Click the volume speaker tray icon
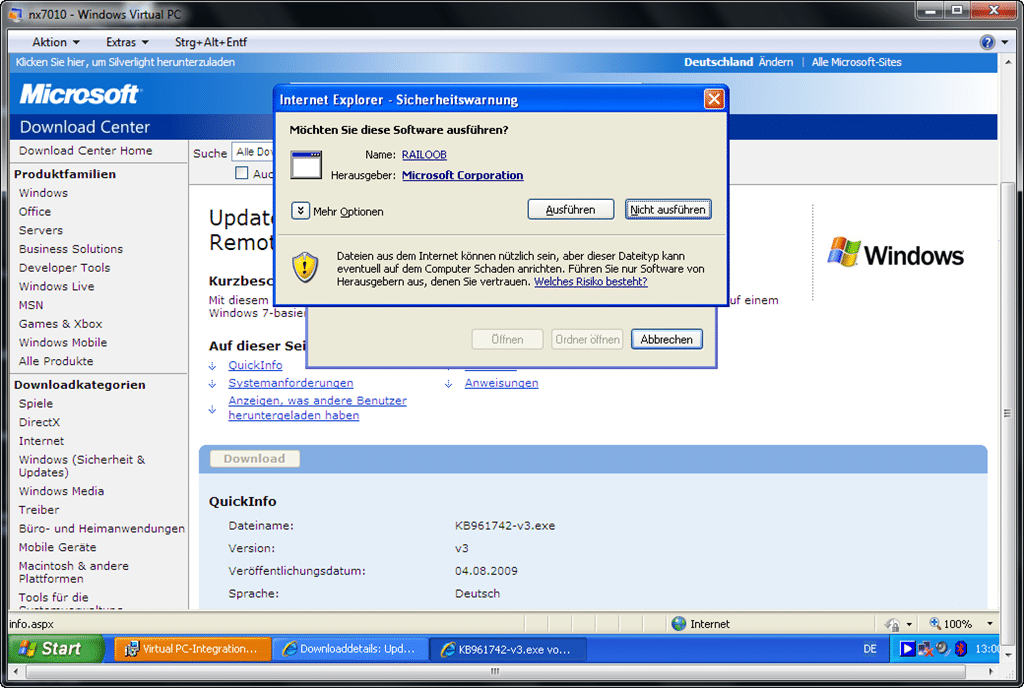 [x=942, y=648]
